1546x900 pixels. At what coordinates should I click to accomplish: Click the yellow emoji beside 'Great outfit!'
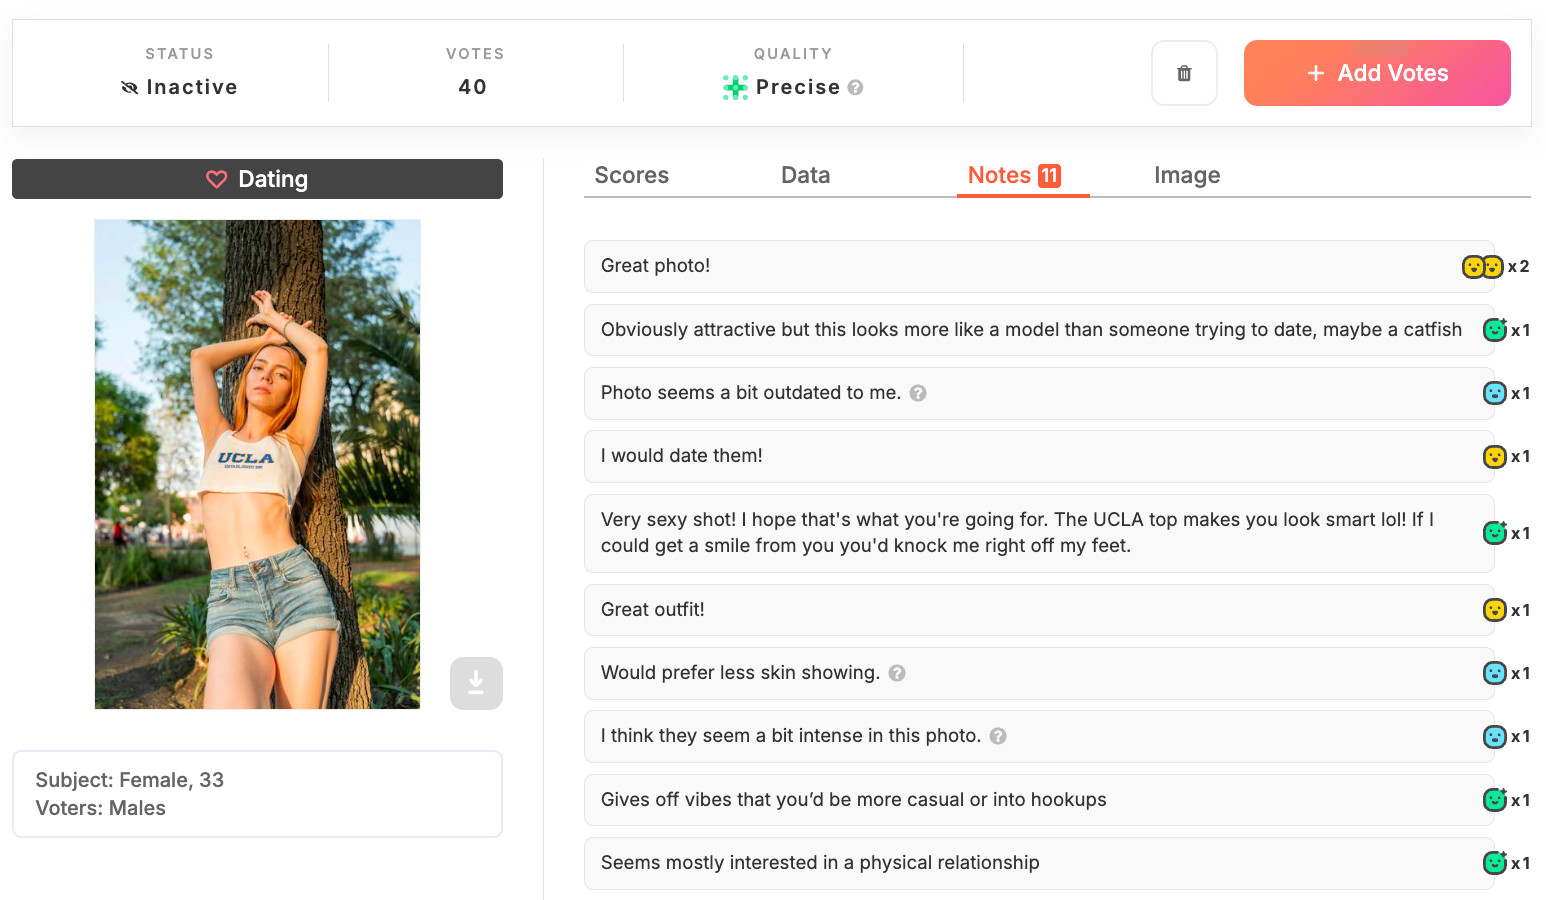1494,609
